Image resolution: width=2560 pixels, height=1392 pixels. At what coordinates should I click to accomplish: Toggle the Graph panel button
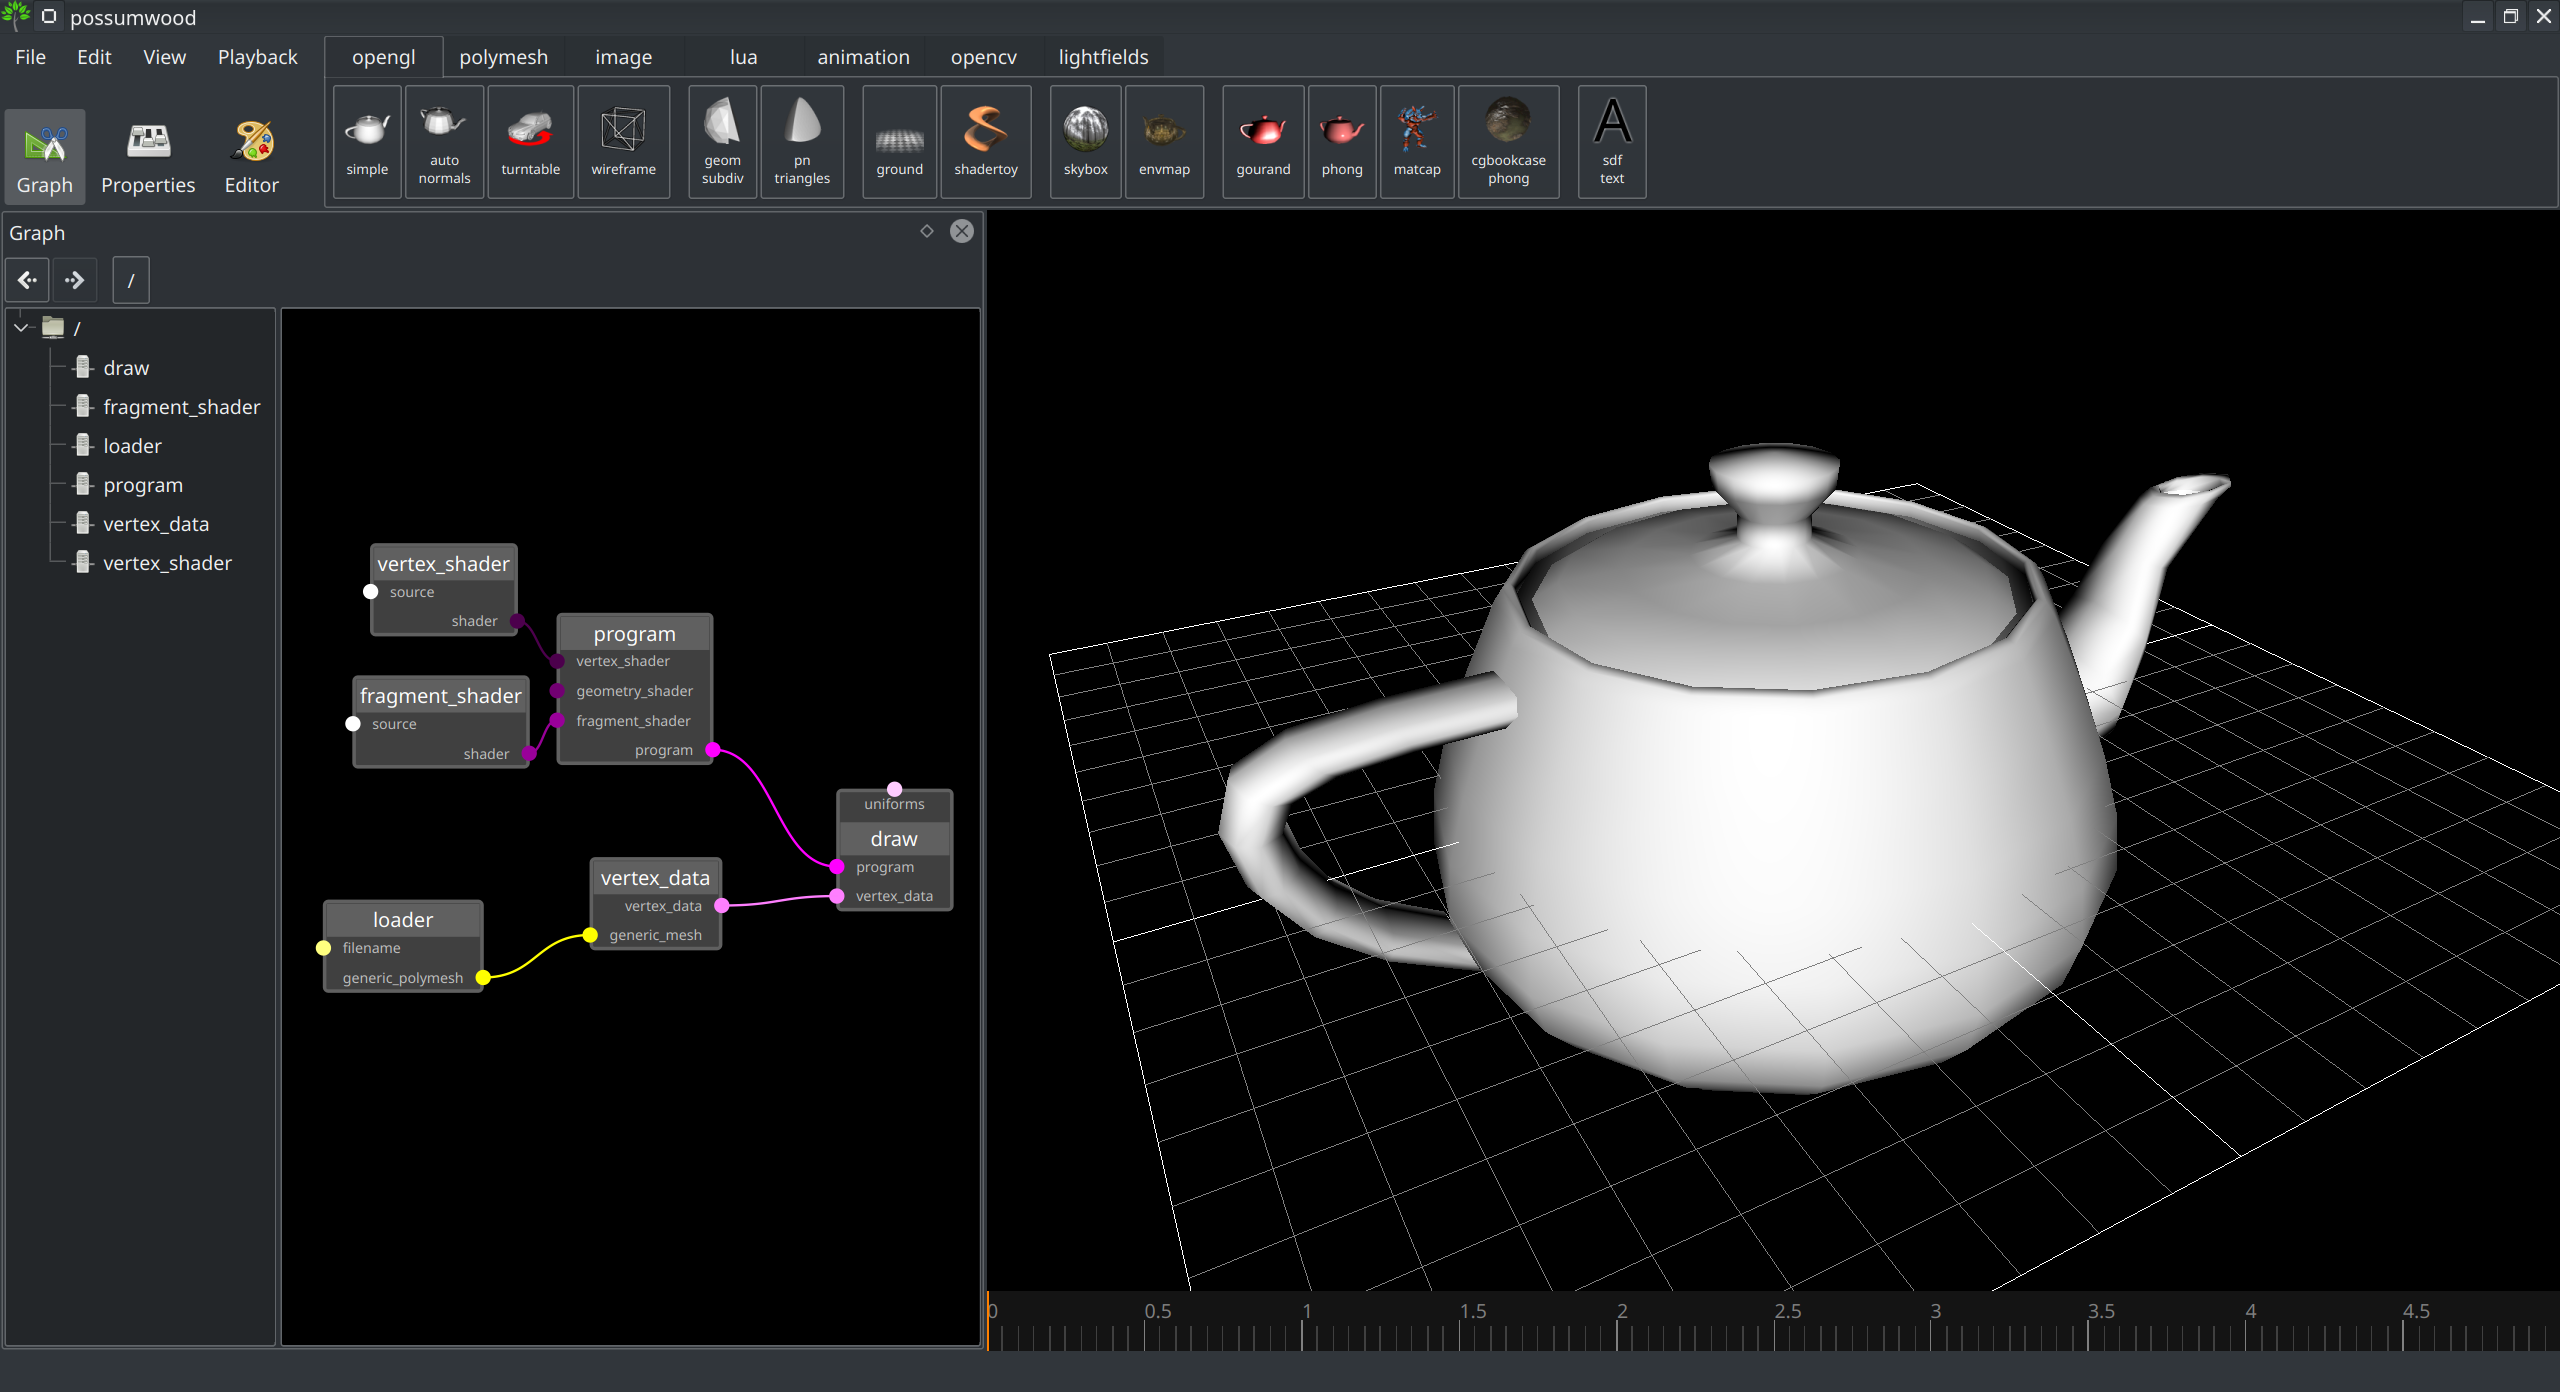click(x=45, y=157)
